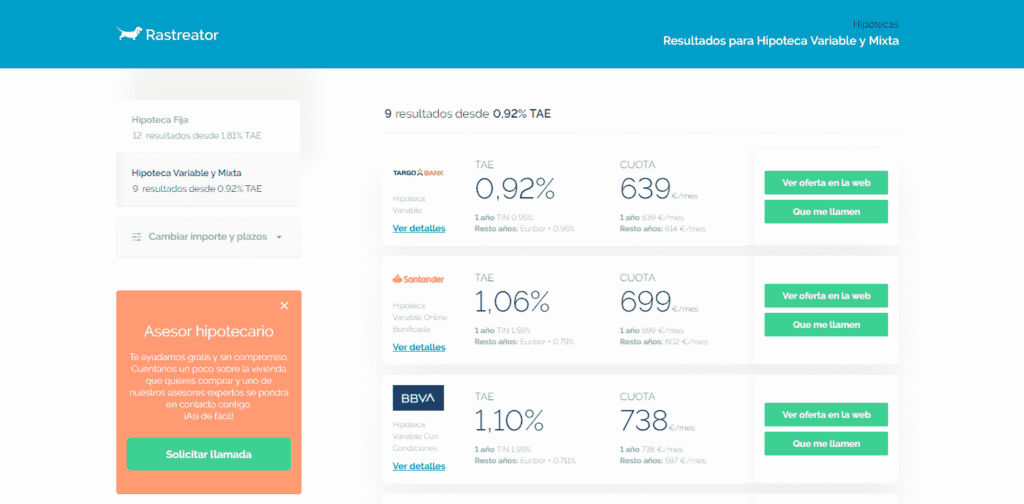Screen dimensions: 1024x504
Task: Click the Resto años 597 €/mes text
Action: click(663, 460)
